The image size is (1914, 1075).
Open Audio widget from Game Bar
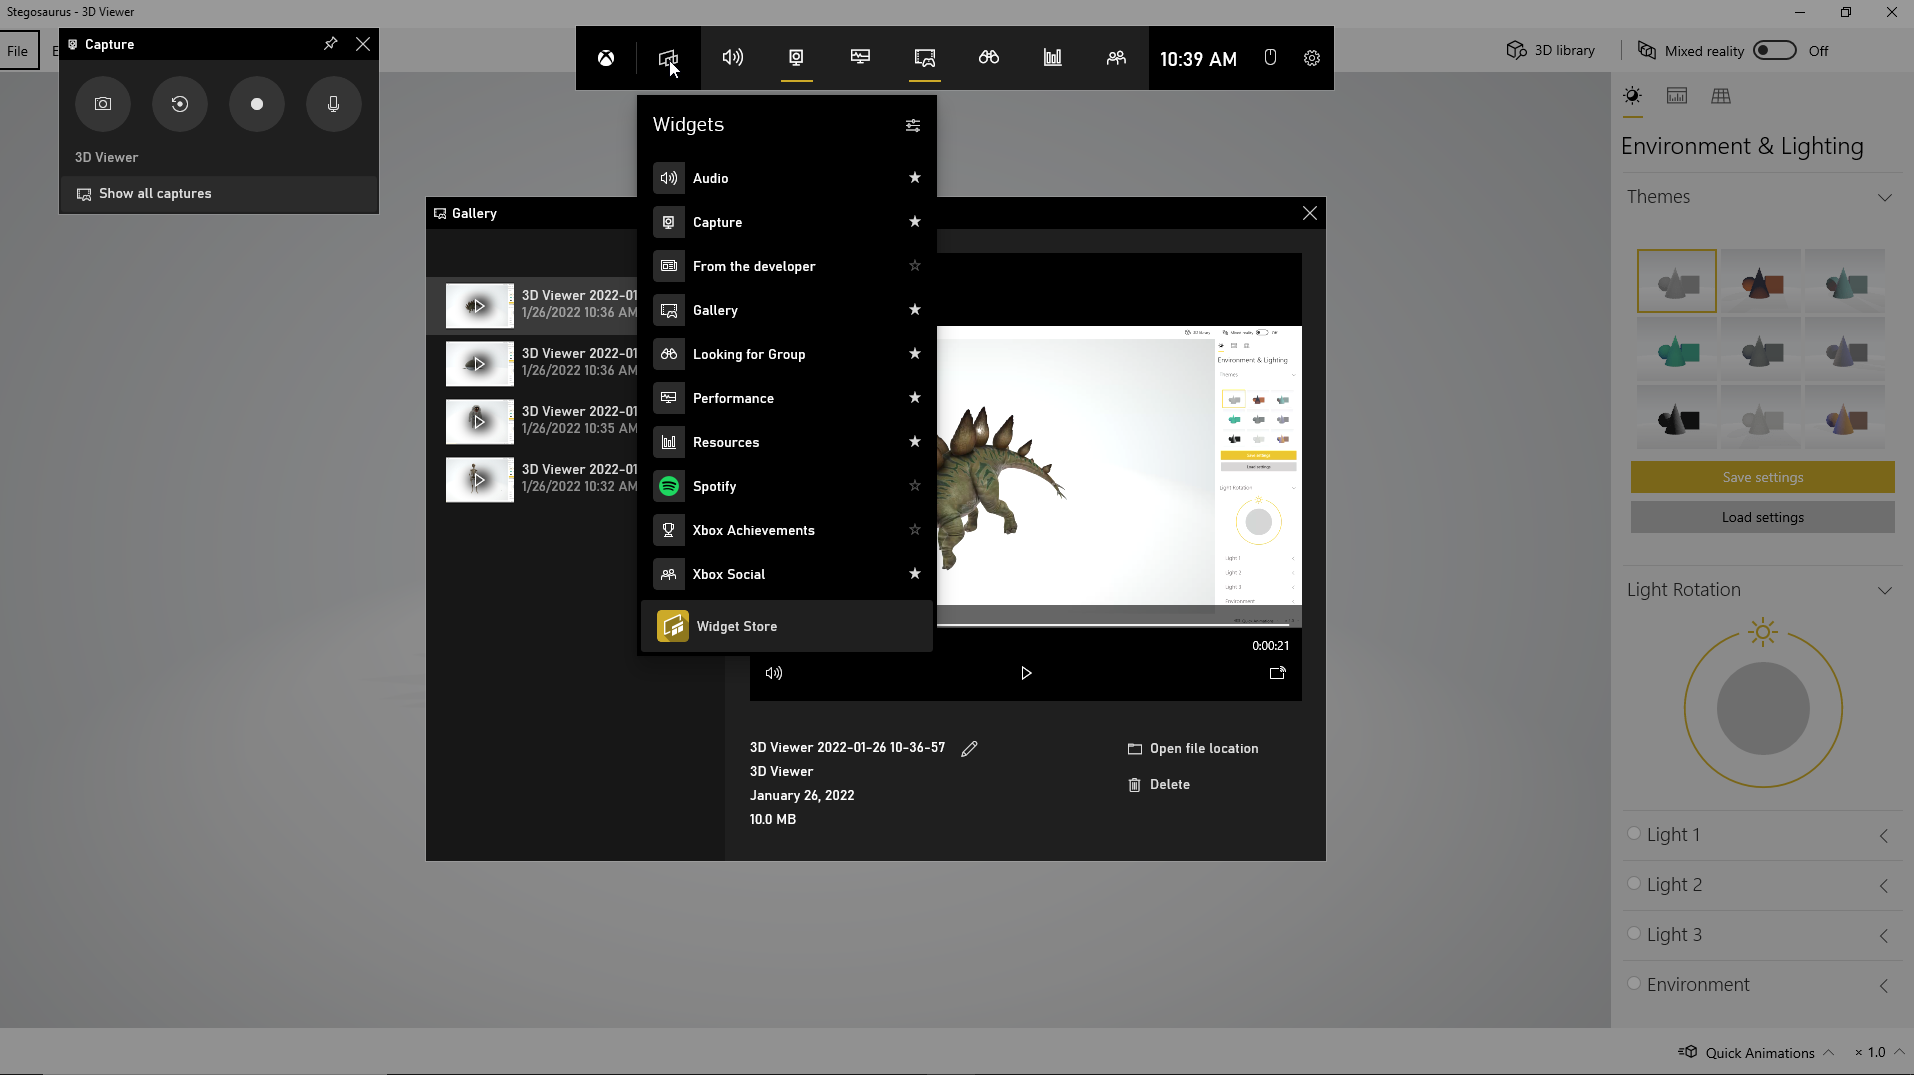pyautogui.click(x=733, y=58)
